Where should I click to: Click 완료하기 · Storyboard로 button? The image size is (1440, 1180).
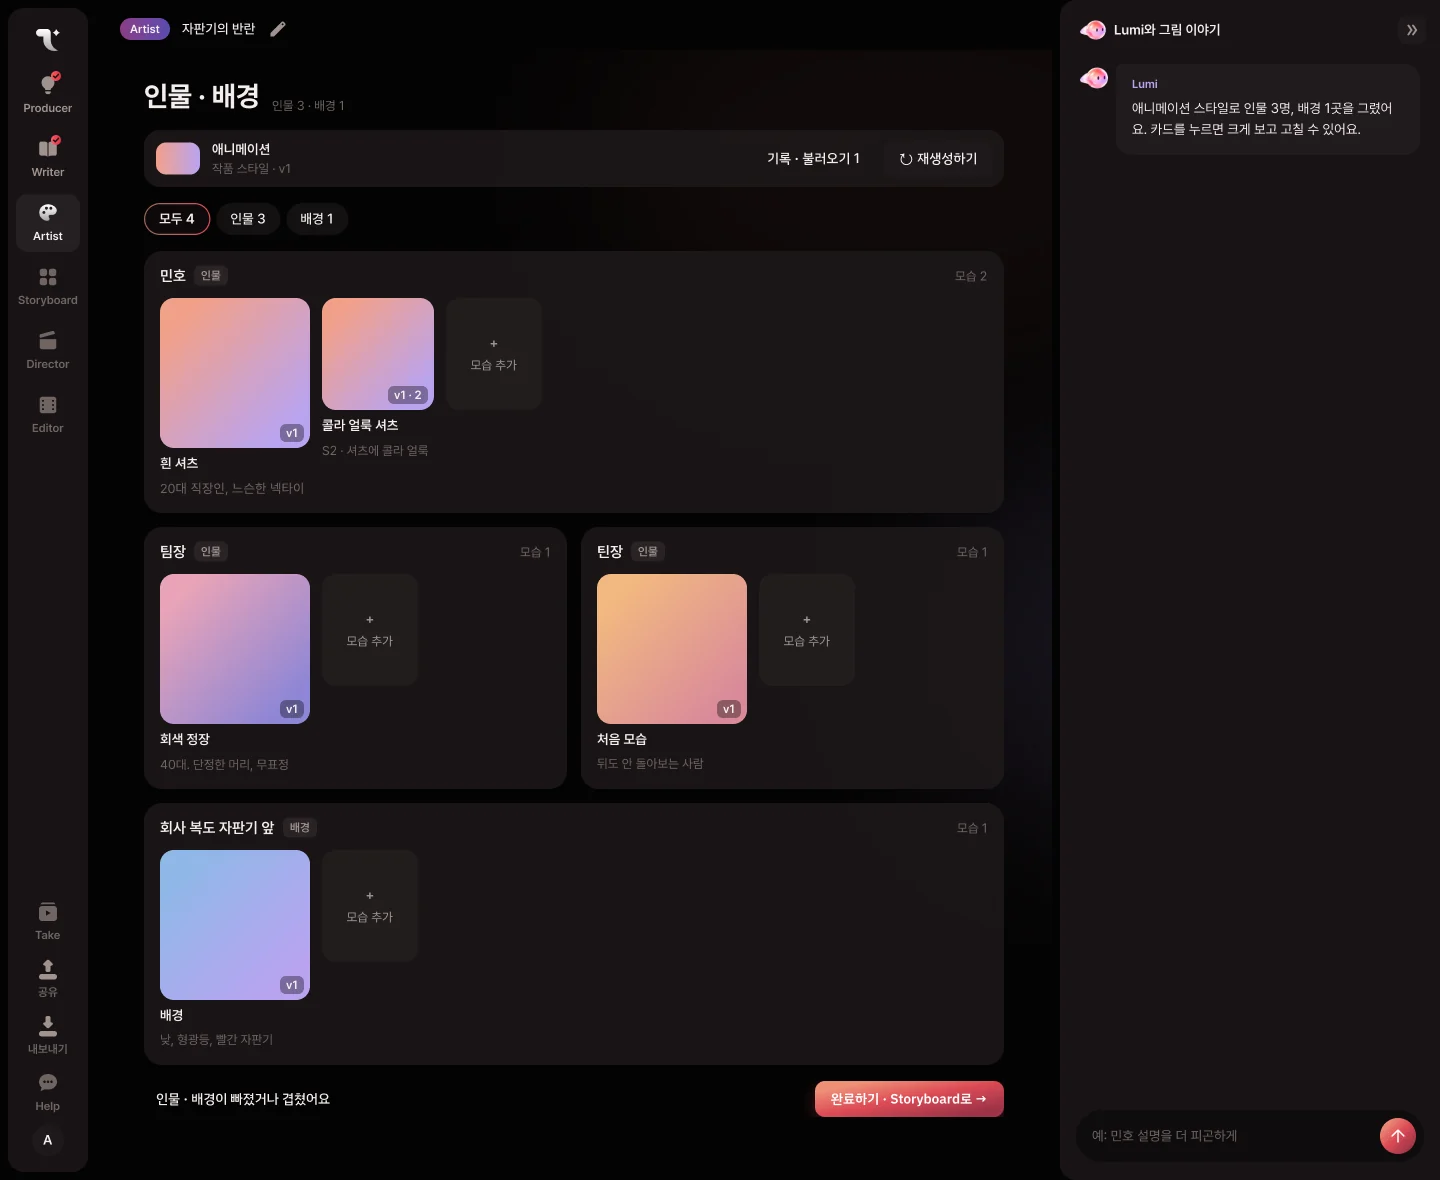coord(909,1099)
